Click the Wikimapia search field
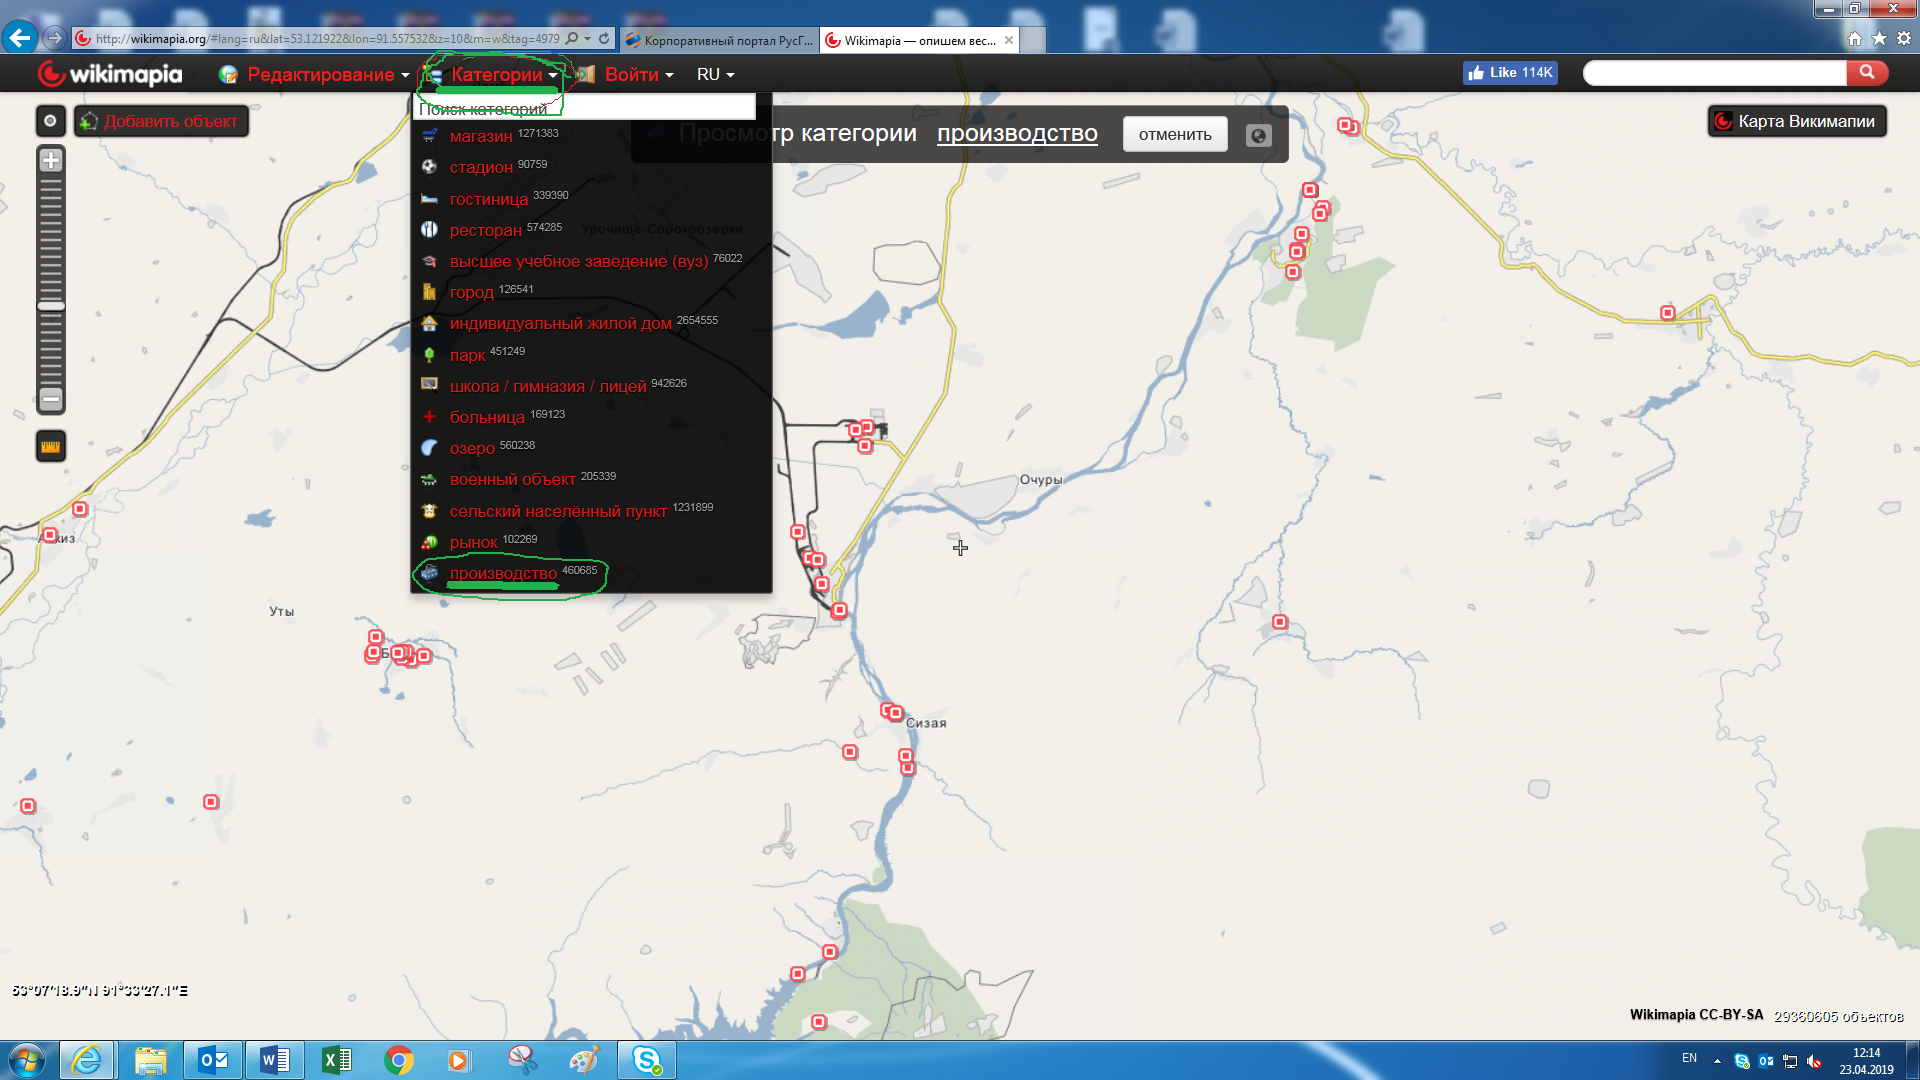This screenshot has height=1080, width=1920. pyautogui.click(x=1714, y=73)
